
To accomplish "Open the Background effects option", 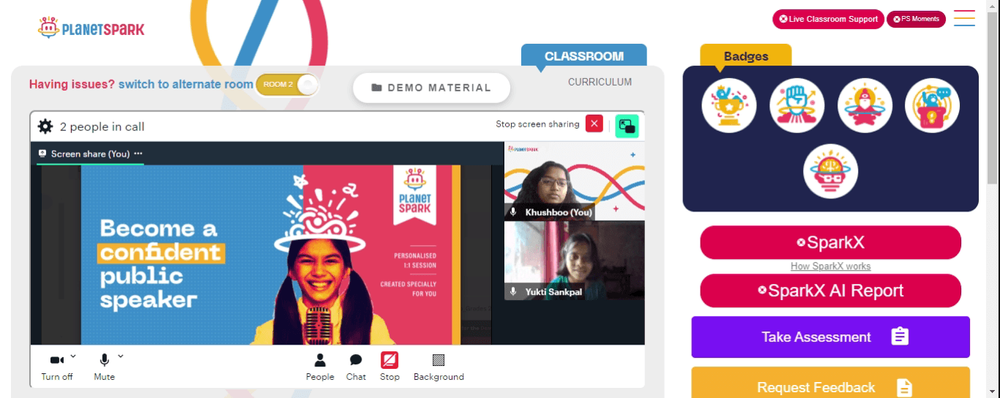I will [439, 367].
